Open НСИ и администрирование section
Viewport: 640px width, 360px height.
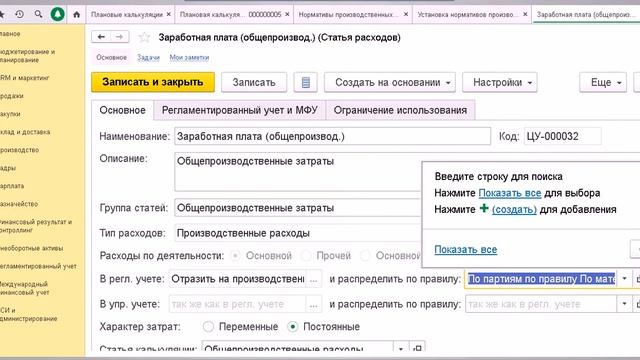coord(29,314)
